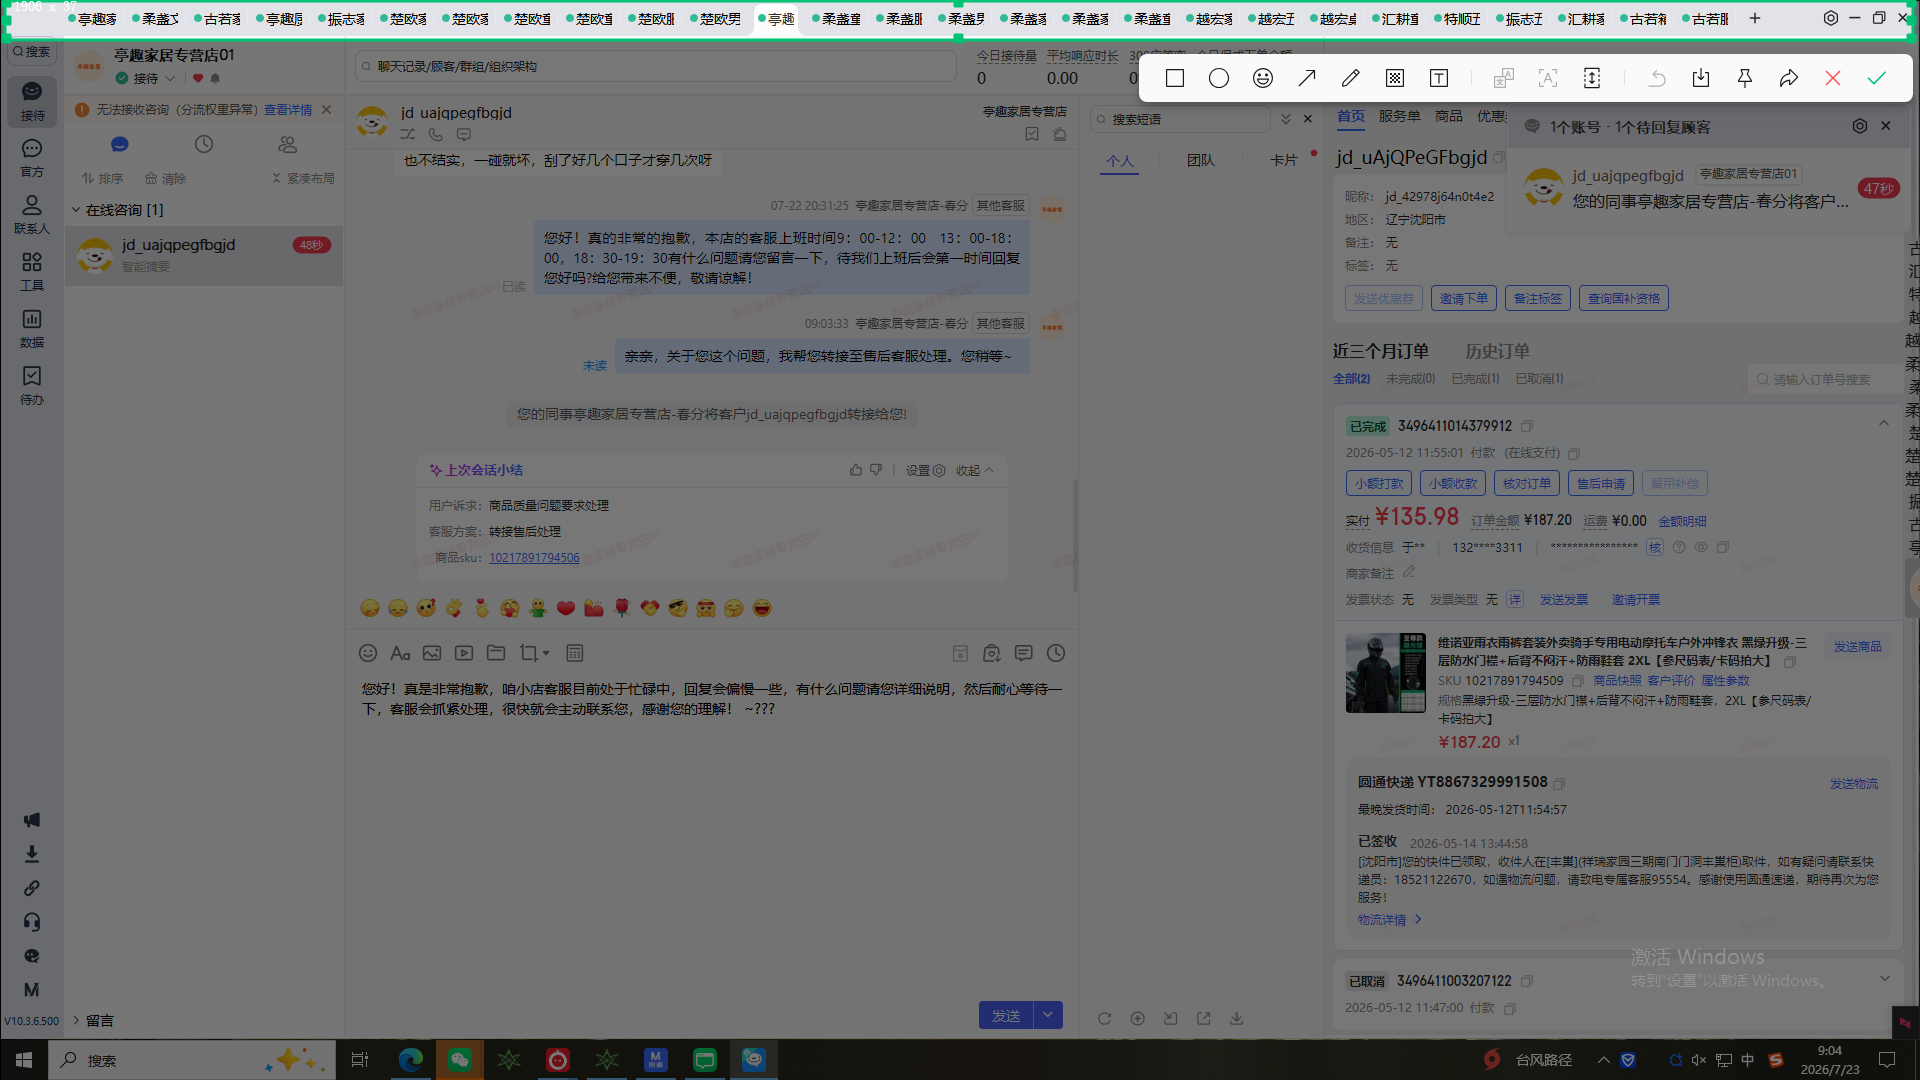Open Microsoft Edge from the Windows taskbar
The width and height of the screenshot is (1920, 1080).
click(410, 1060)
